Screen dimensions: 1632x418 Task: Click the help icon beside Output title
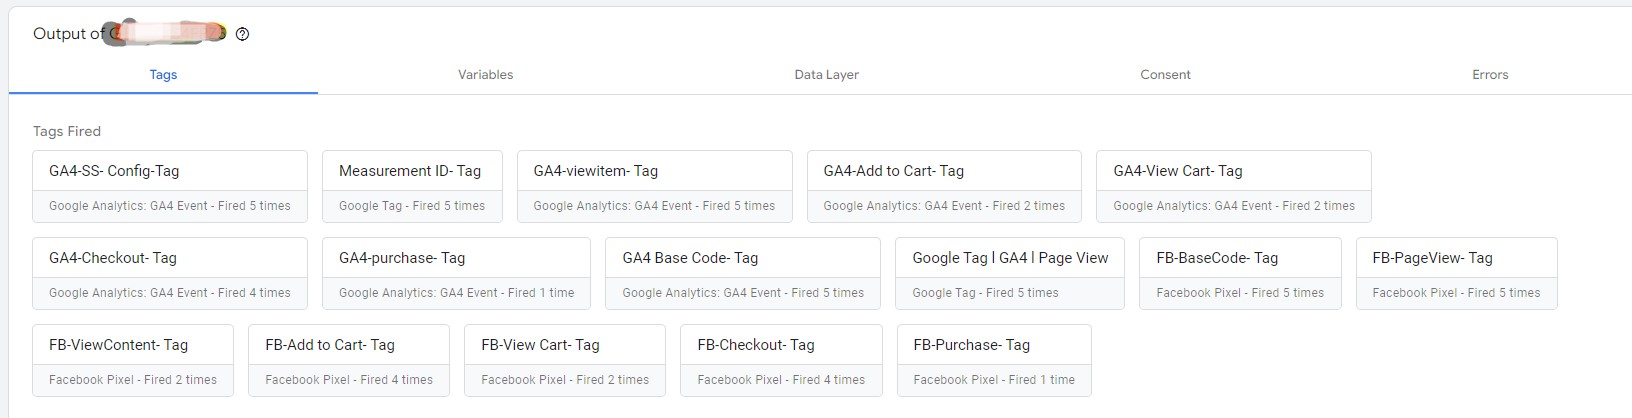(x=242, y=34)
